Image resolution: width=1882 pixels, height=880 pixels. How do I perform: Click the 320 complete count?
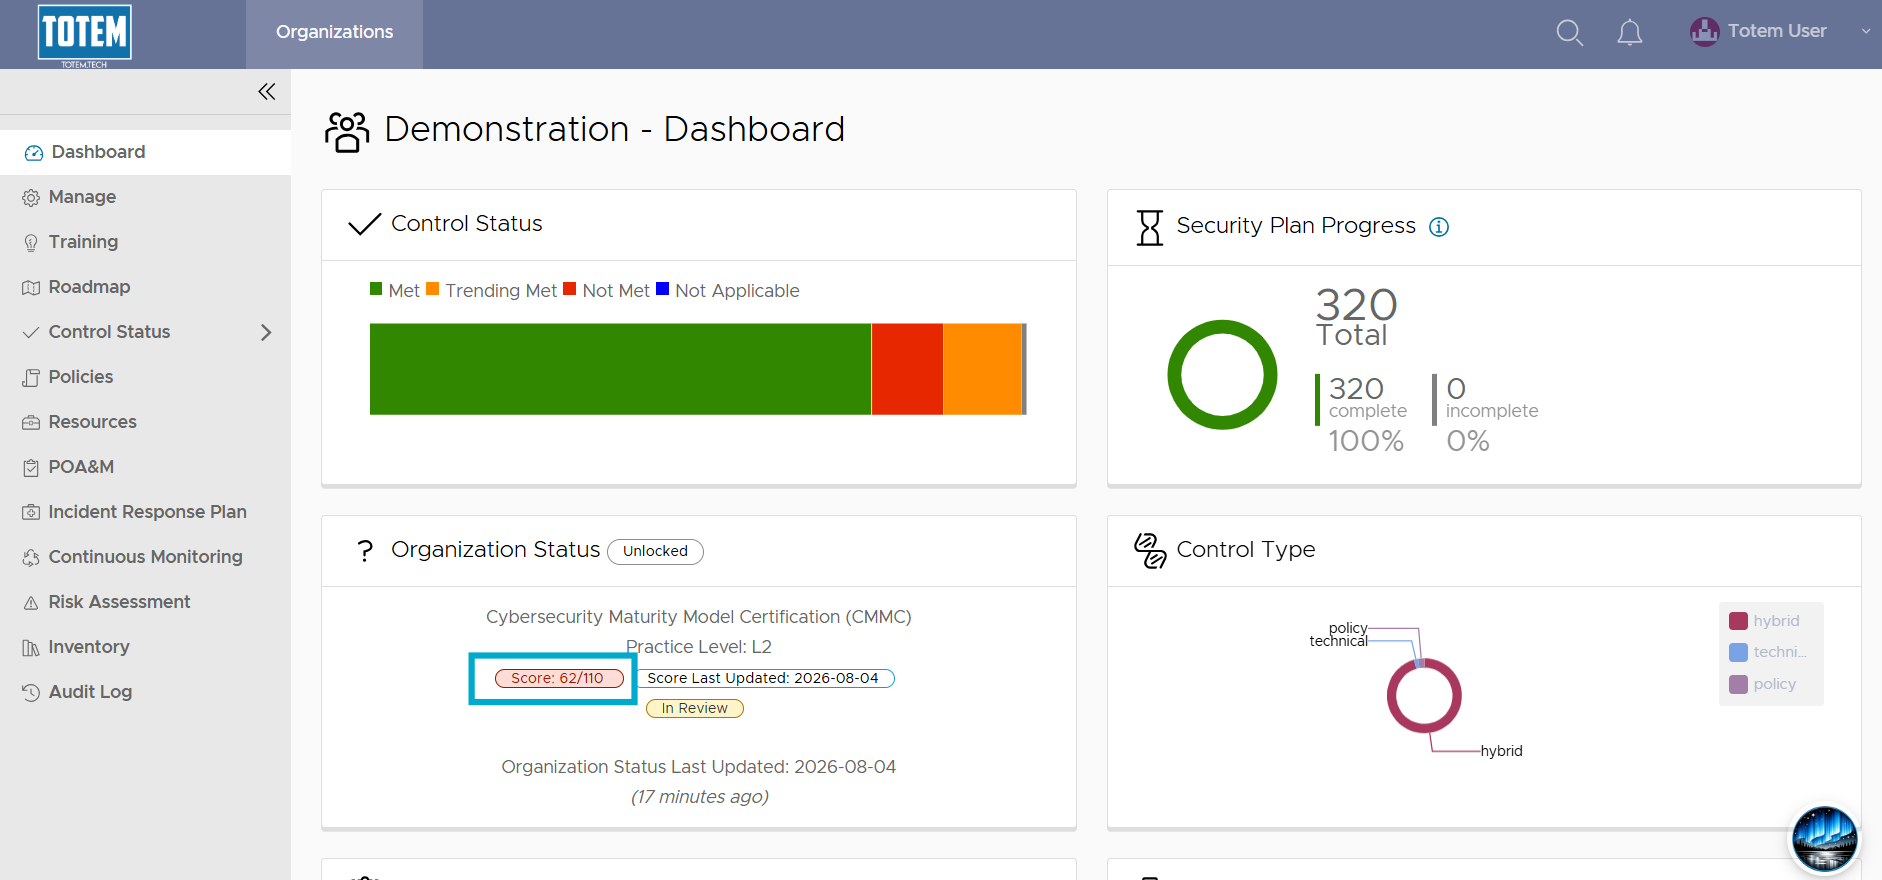point(1356,389)
